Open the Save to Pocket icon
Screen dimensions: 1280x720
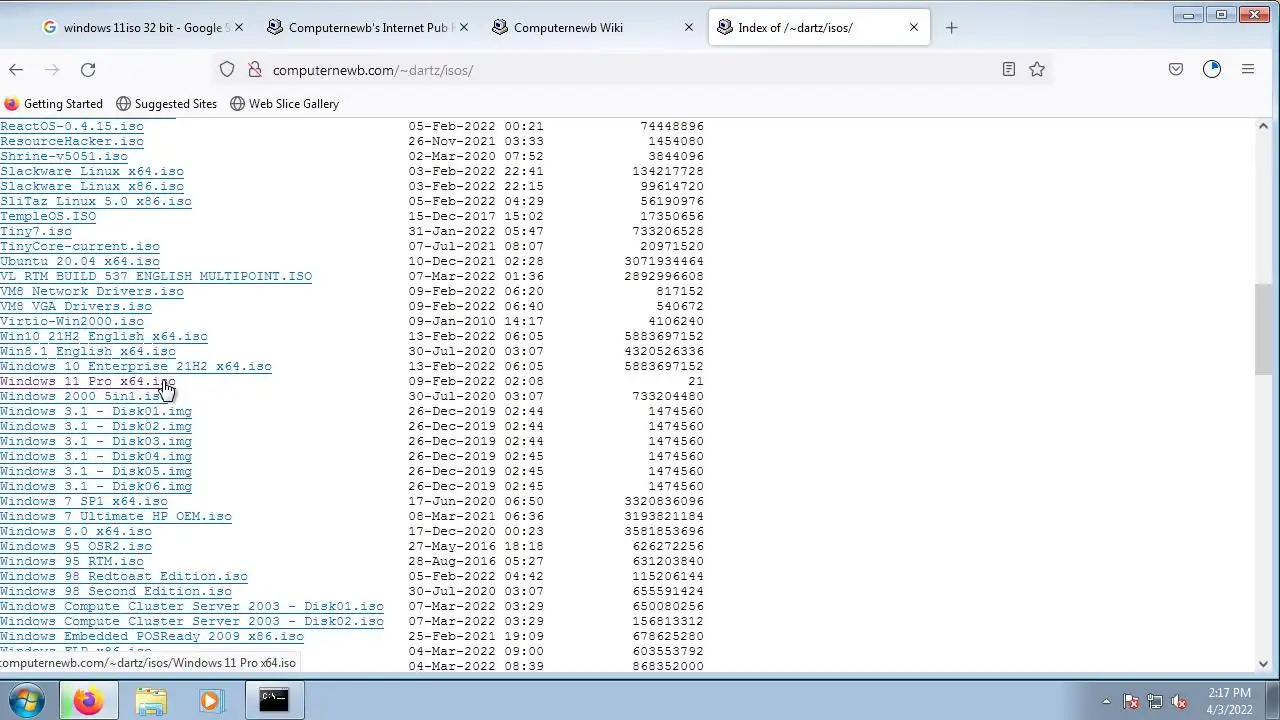(1176, 69)
